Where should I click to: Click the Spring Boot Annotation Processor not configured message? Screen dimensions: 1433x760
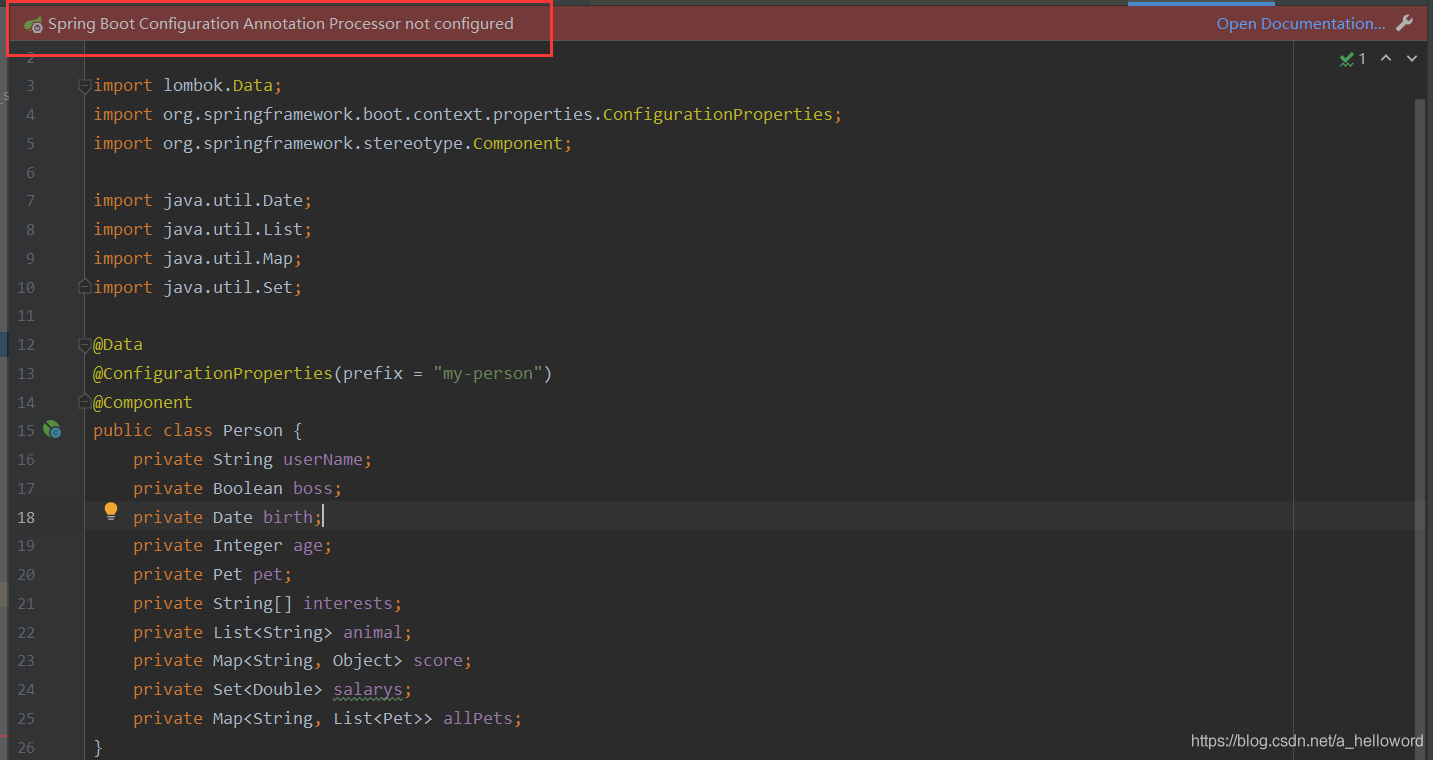(280, 24)
